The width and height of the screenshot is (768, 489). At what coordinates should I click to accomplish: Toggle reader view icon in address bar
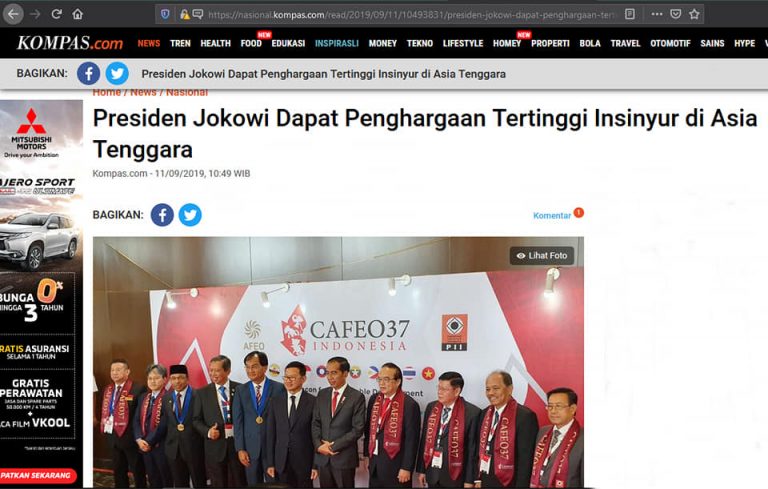click(630, 14)
